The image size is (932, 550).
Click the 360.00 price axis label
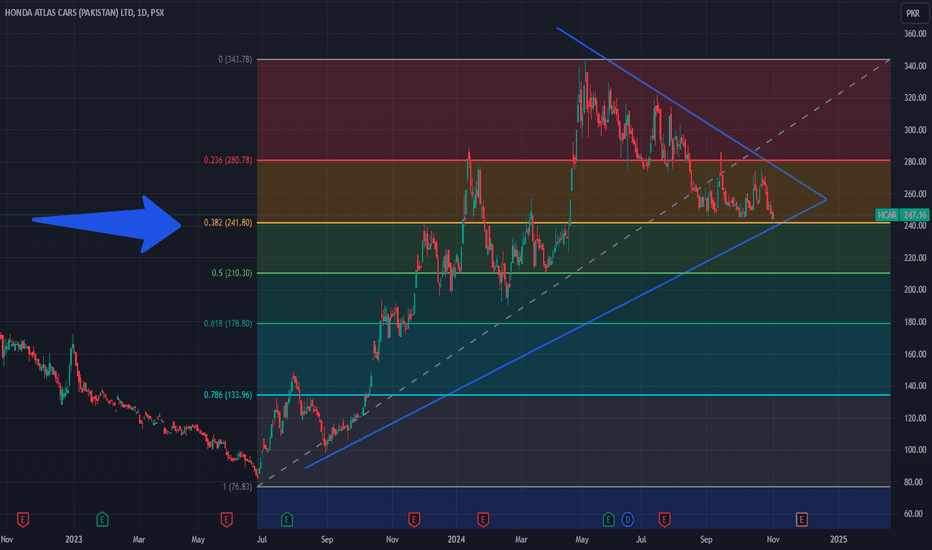tap(915, 34)
